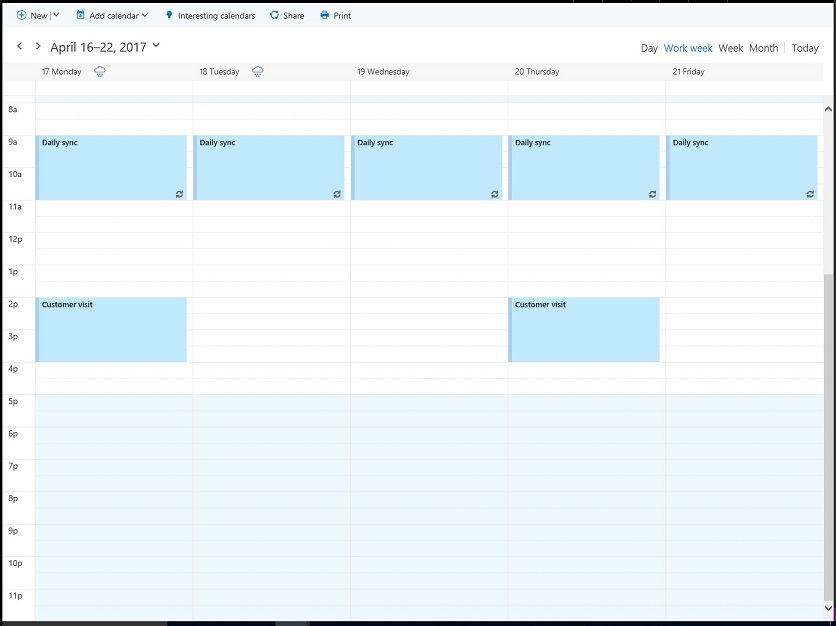
Task: Open Interesting calendars
Action: 210,15
